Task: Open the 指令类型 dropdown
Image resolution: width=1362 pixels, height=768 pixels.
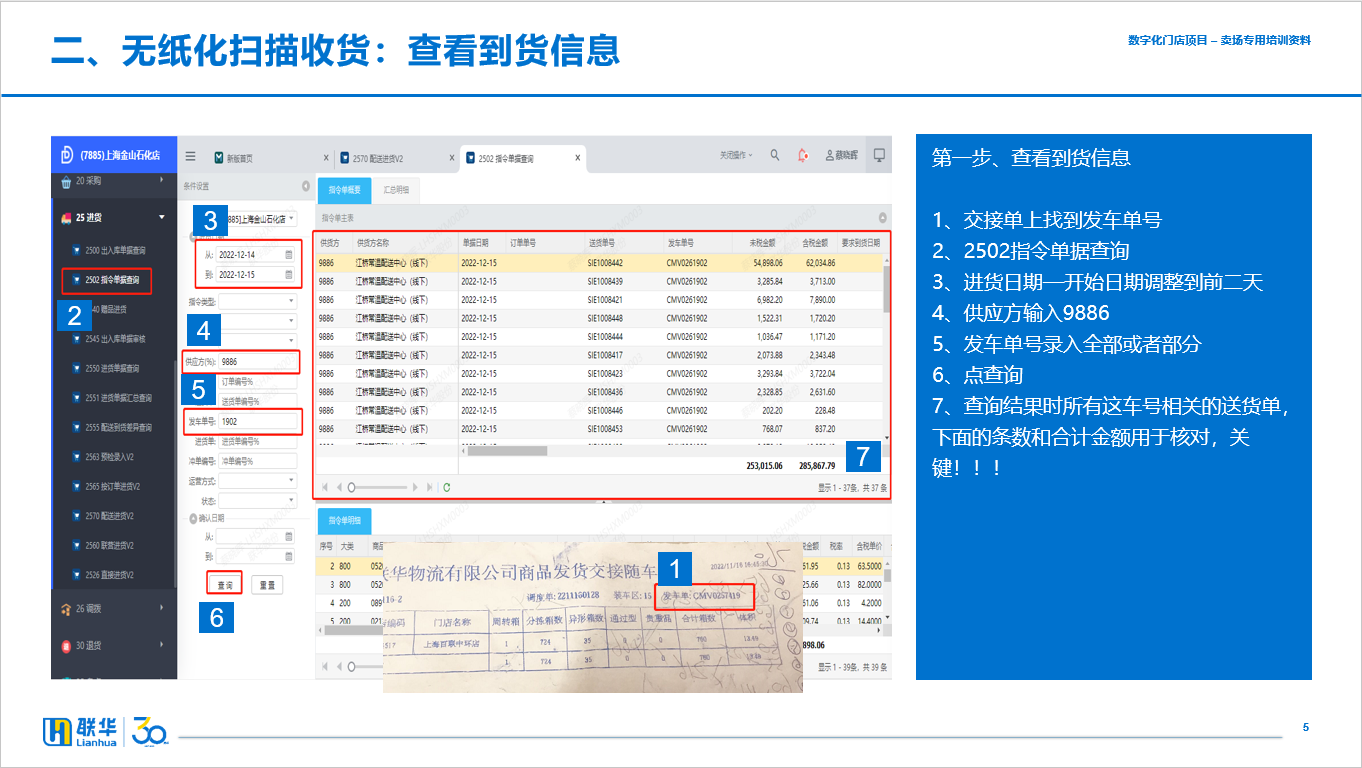Action: click(258, 300)
